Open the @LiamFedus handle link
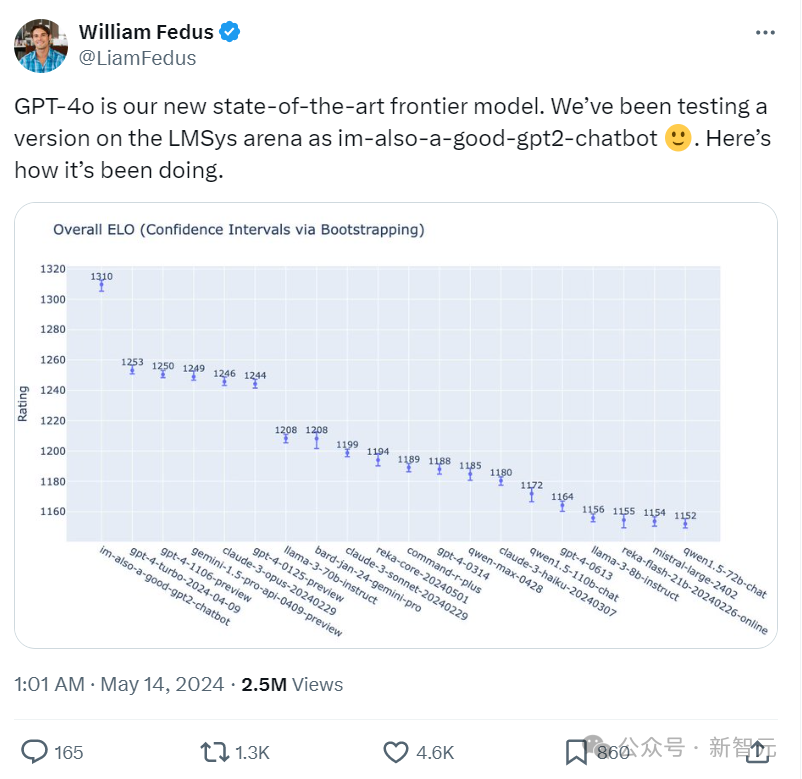The width and height of the screenshot is (802, 779). [137, 58]
